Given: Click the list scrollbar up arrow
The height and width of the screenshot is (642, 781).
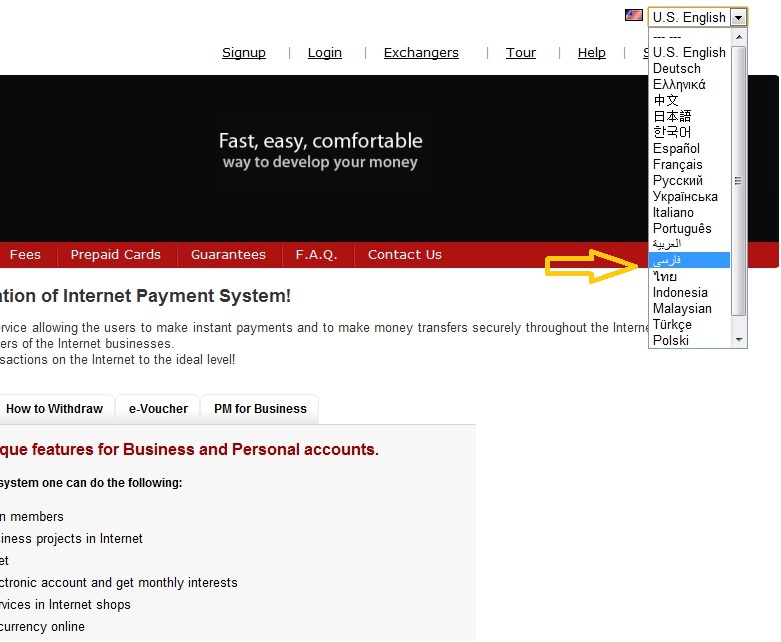Looking at the screenshot, I should click(739, 37).
